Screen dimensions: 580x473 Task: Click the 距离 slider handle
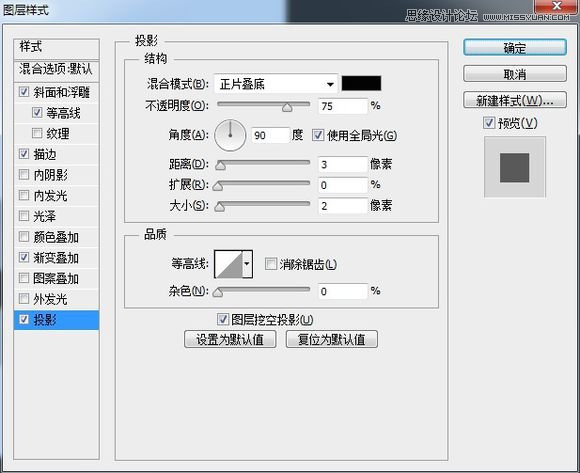coord(220,166)
